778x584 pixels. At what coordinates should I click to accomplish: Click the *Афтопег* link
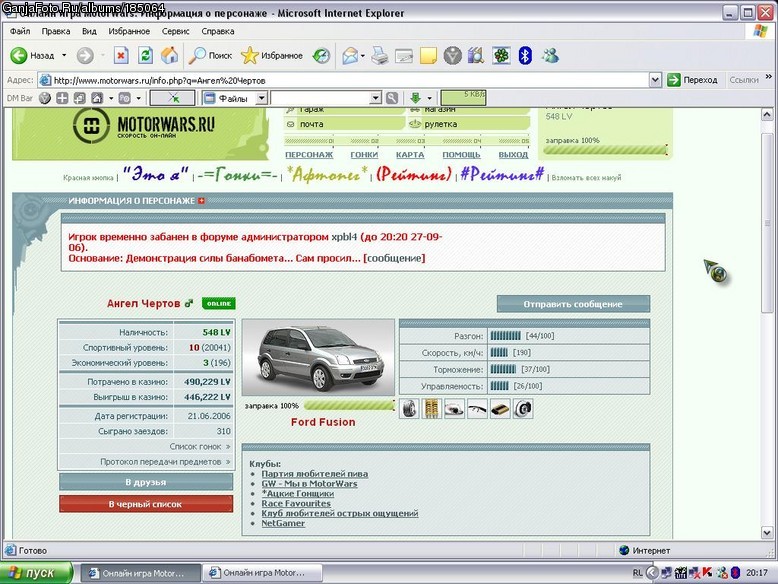tap(327, 175)
